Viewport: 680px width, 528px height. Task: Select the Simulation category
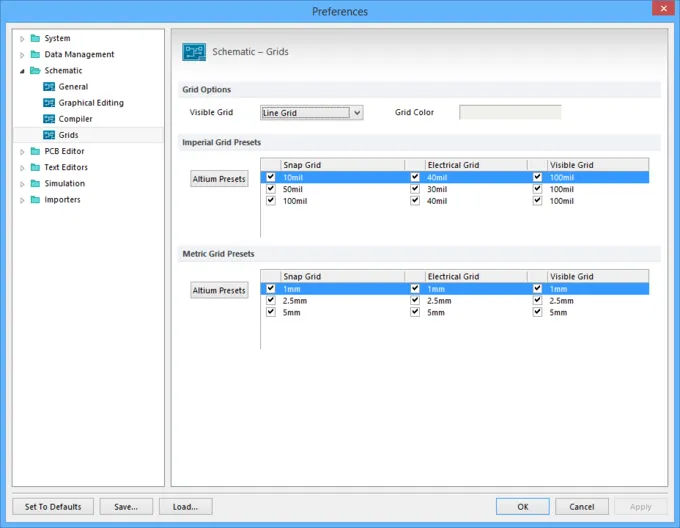[x=65, y=183]
